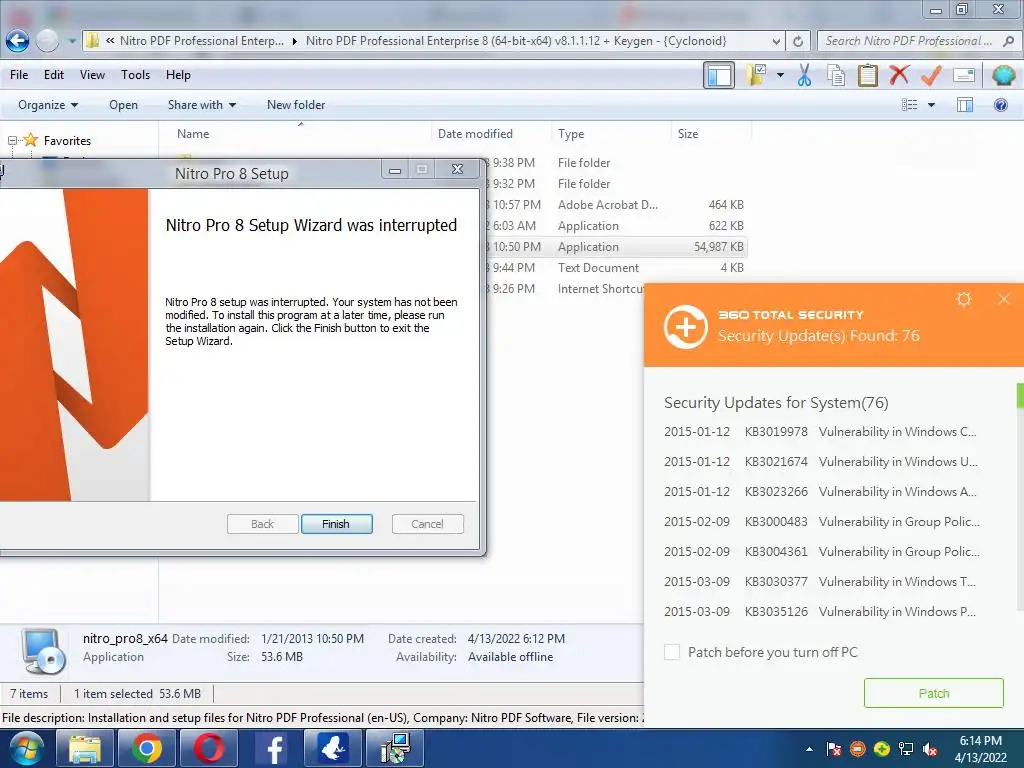
Task: Open the Organize dropdown menu
Action: coord(48,104)
